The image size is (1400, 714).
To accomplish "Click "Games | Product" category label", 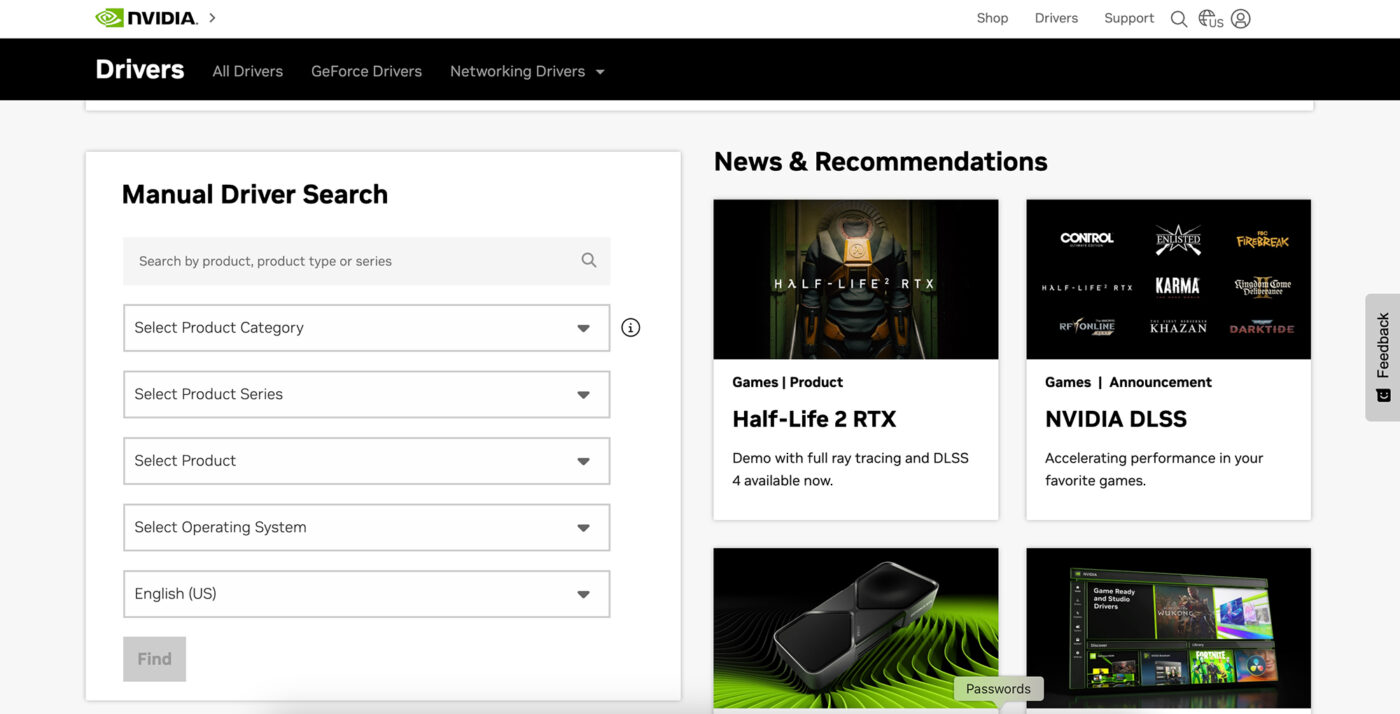I will pyautogui.click(x=787, y=382).
